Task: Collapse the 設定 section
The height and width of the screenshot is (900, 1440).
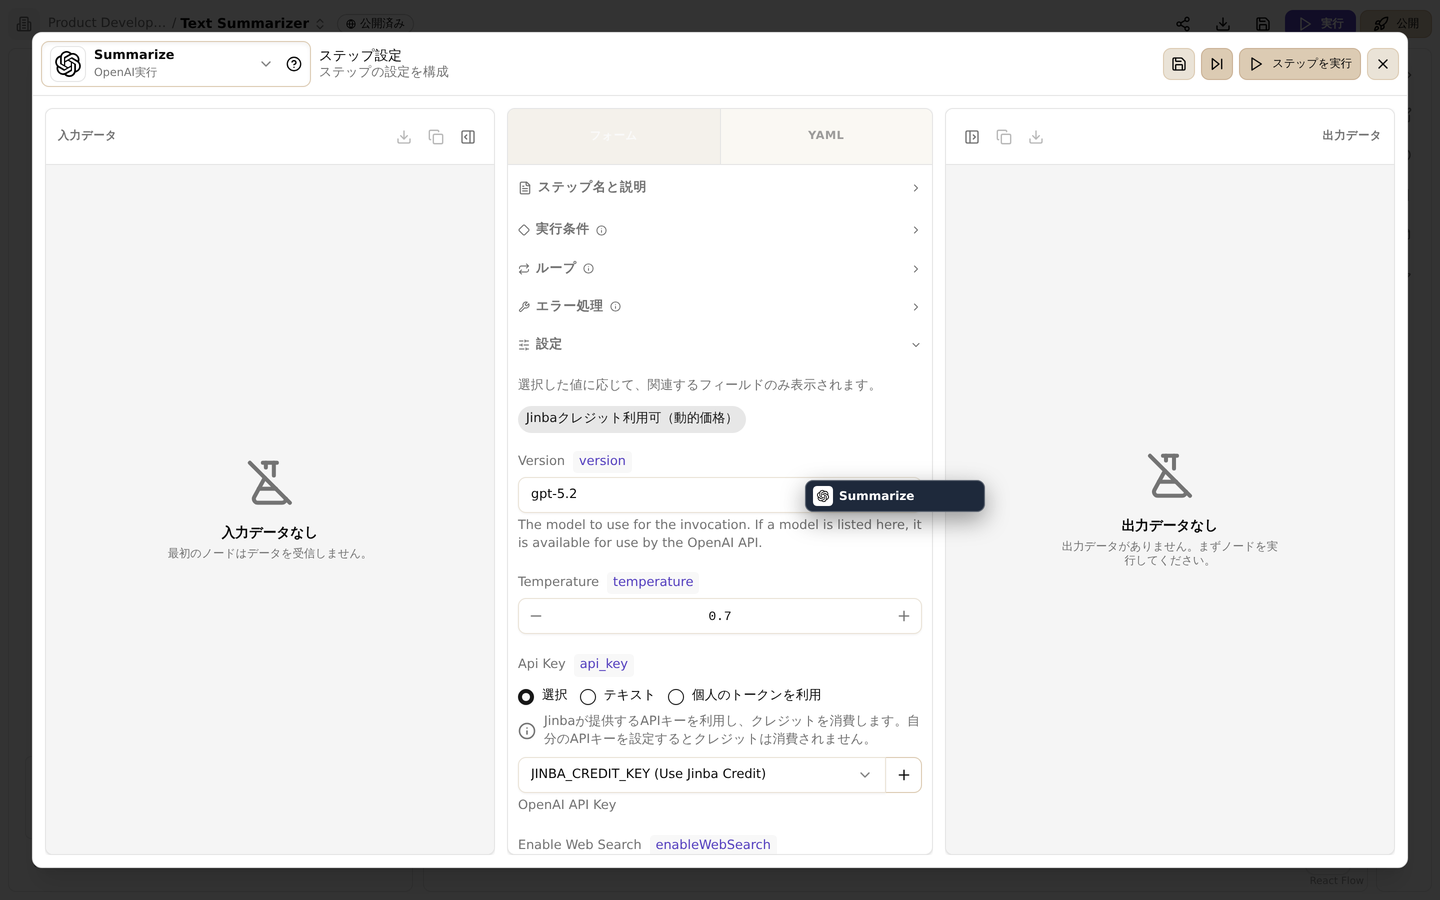Action: coord(720,345)
